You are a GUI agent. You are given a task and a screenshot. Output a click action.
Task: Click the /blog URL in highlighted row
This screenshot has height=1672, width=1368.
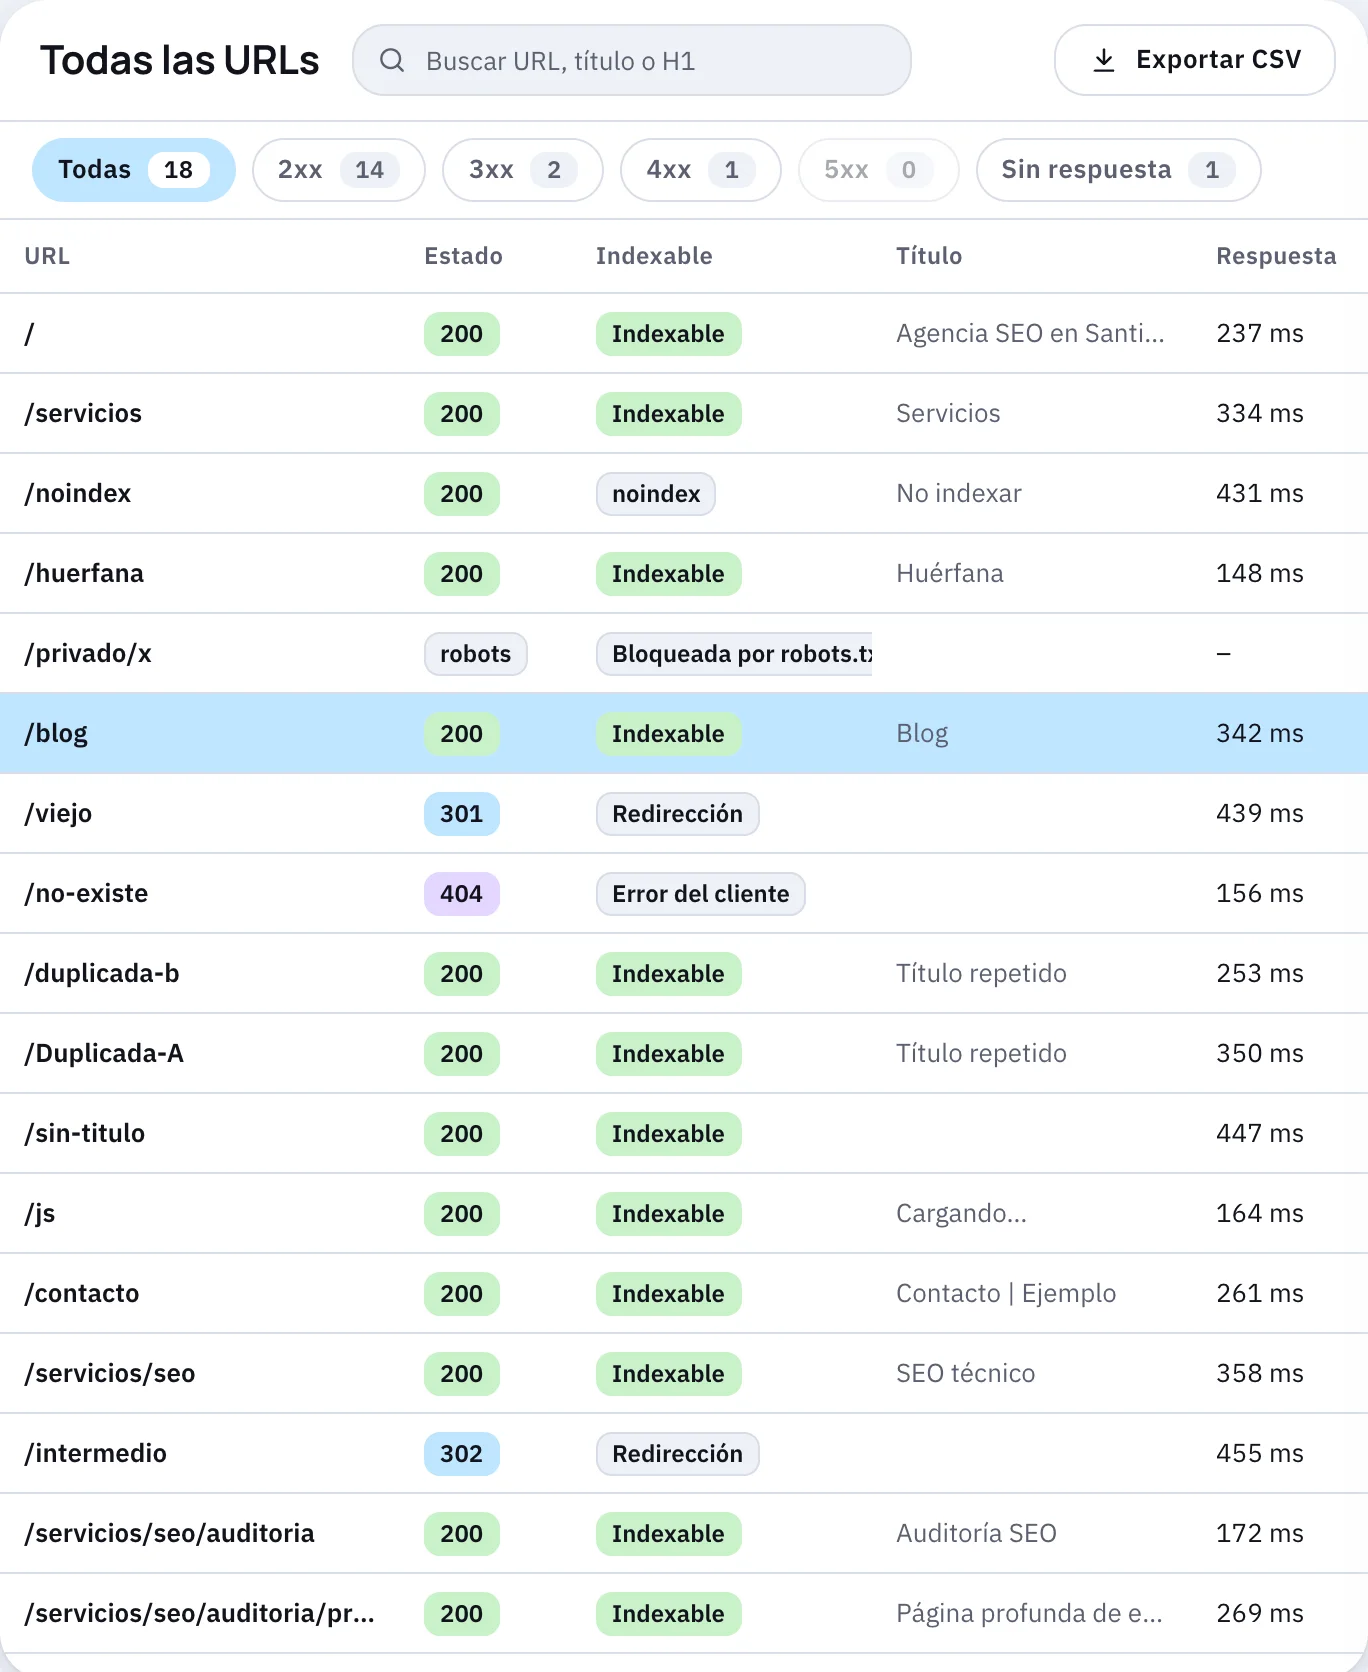tap(56, 733)
